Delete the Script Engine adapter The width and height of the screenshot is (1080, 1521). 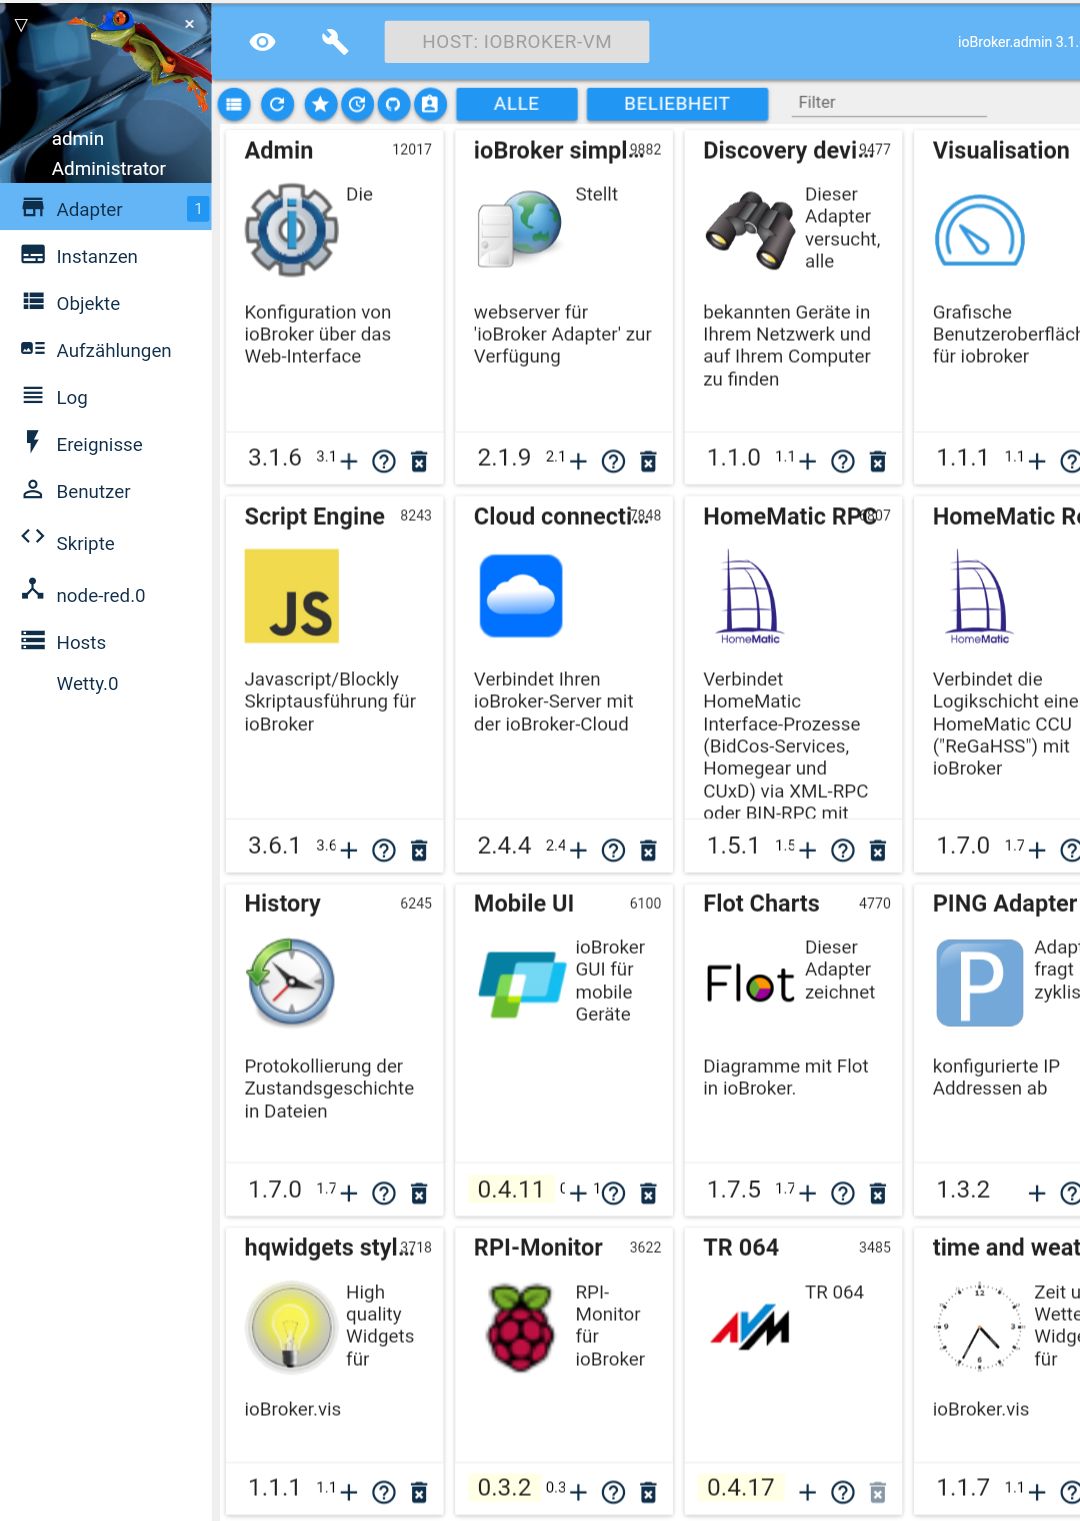pos(419,850)
